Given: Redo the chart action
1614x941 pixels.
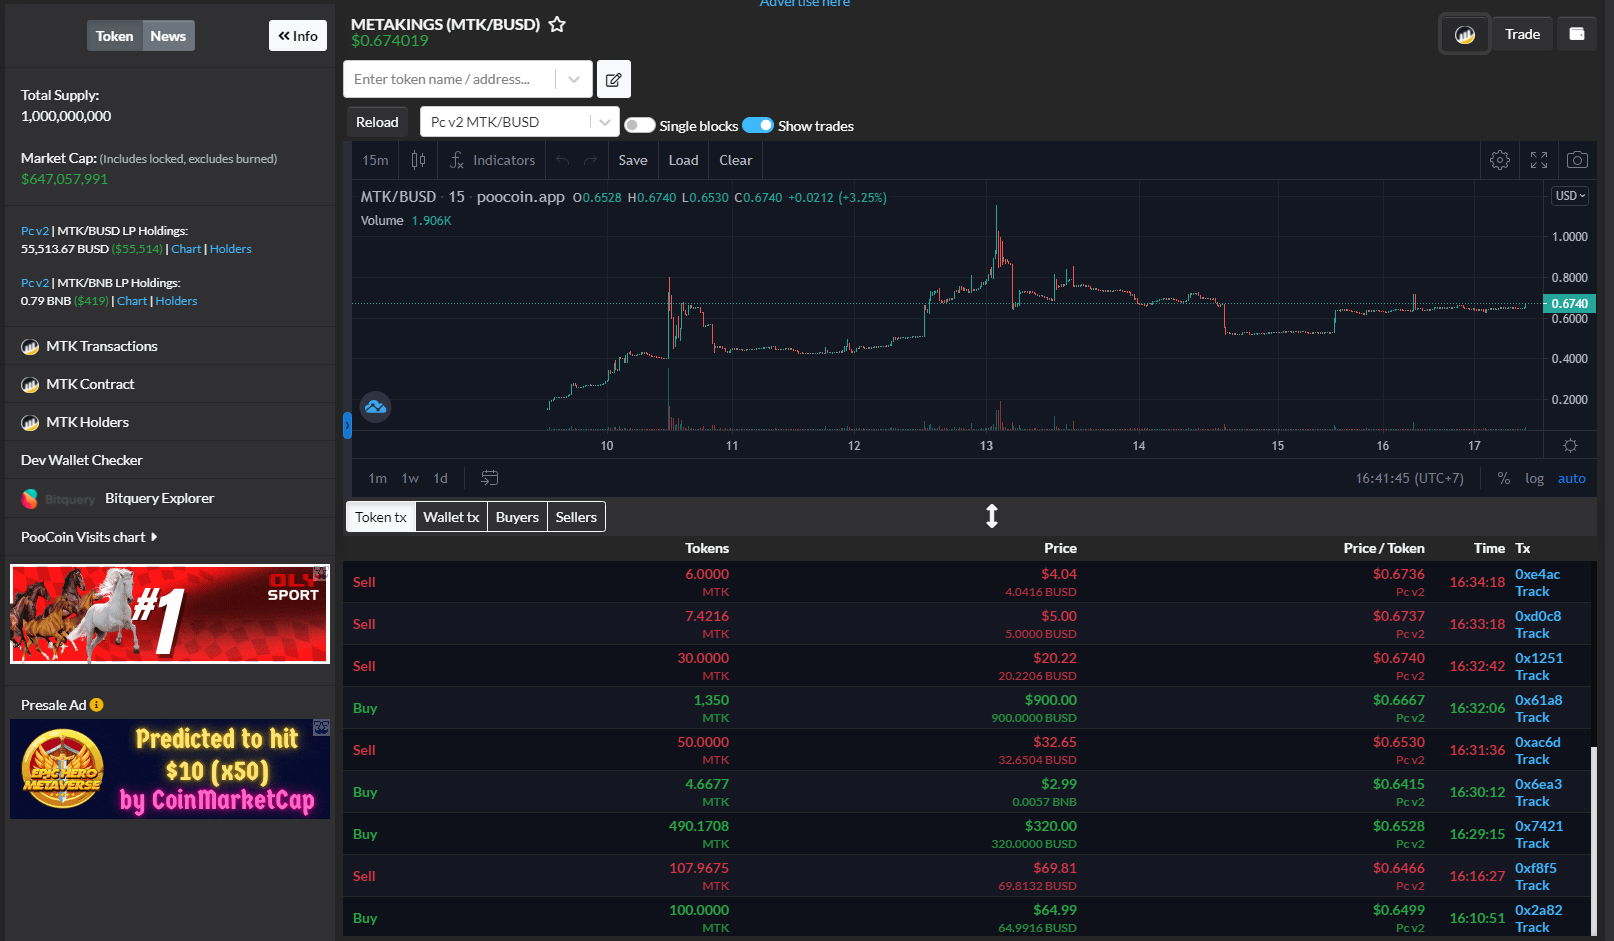Looking at the screenshot, I should pos(591,160).
